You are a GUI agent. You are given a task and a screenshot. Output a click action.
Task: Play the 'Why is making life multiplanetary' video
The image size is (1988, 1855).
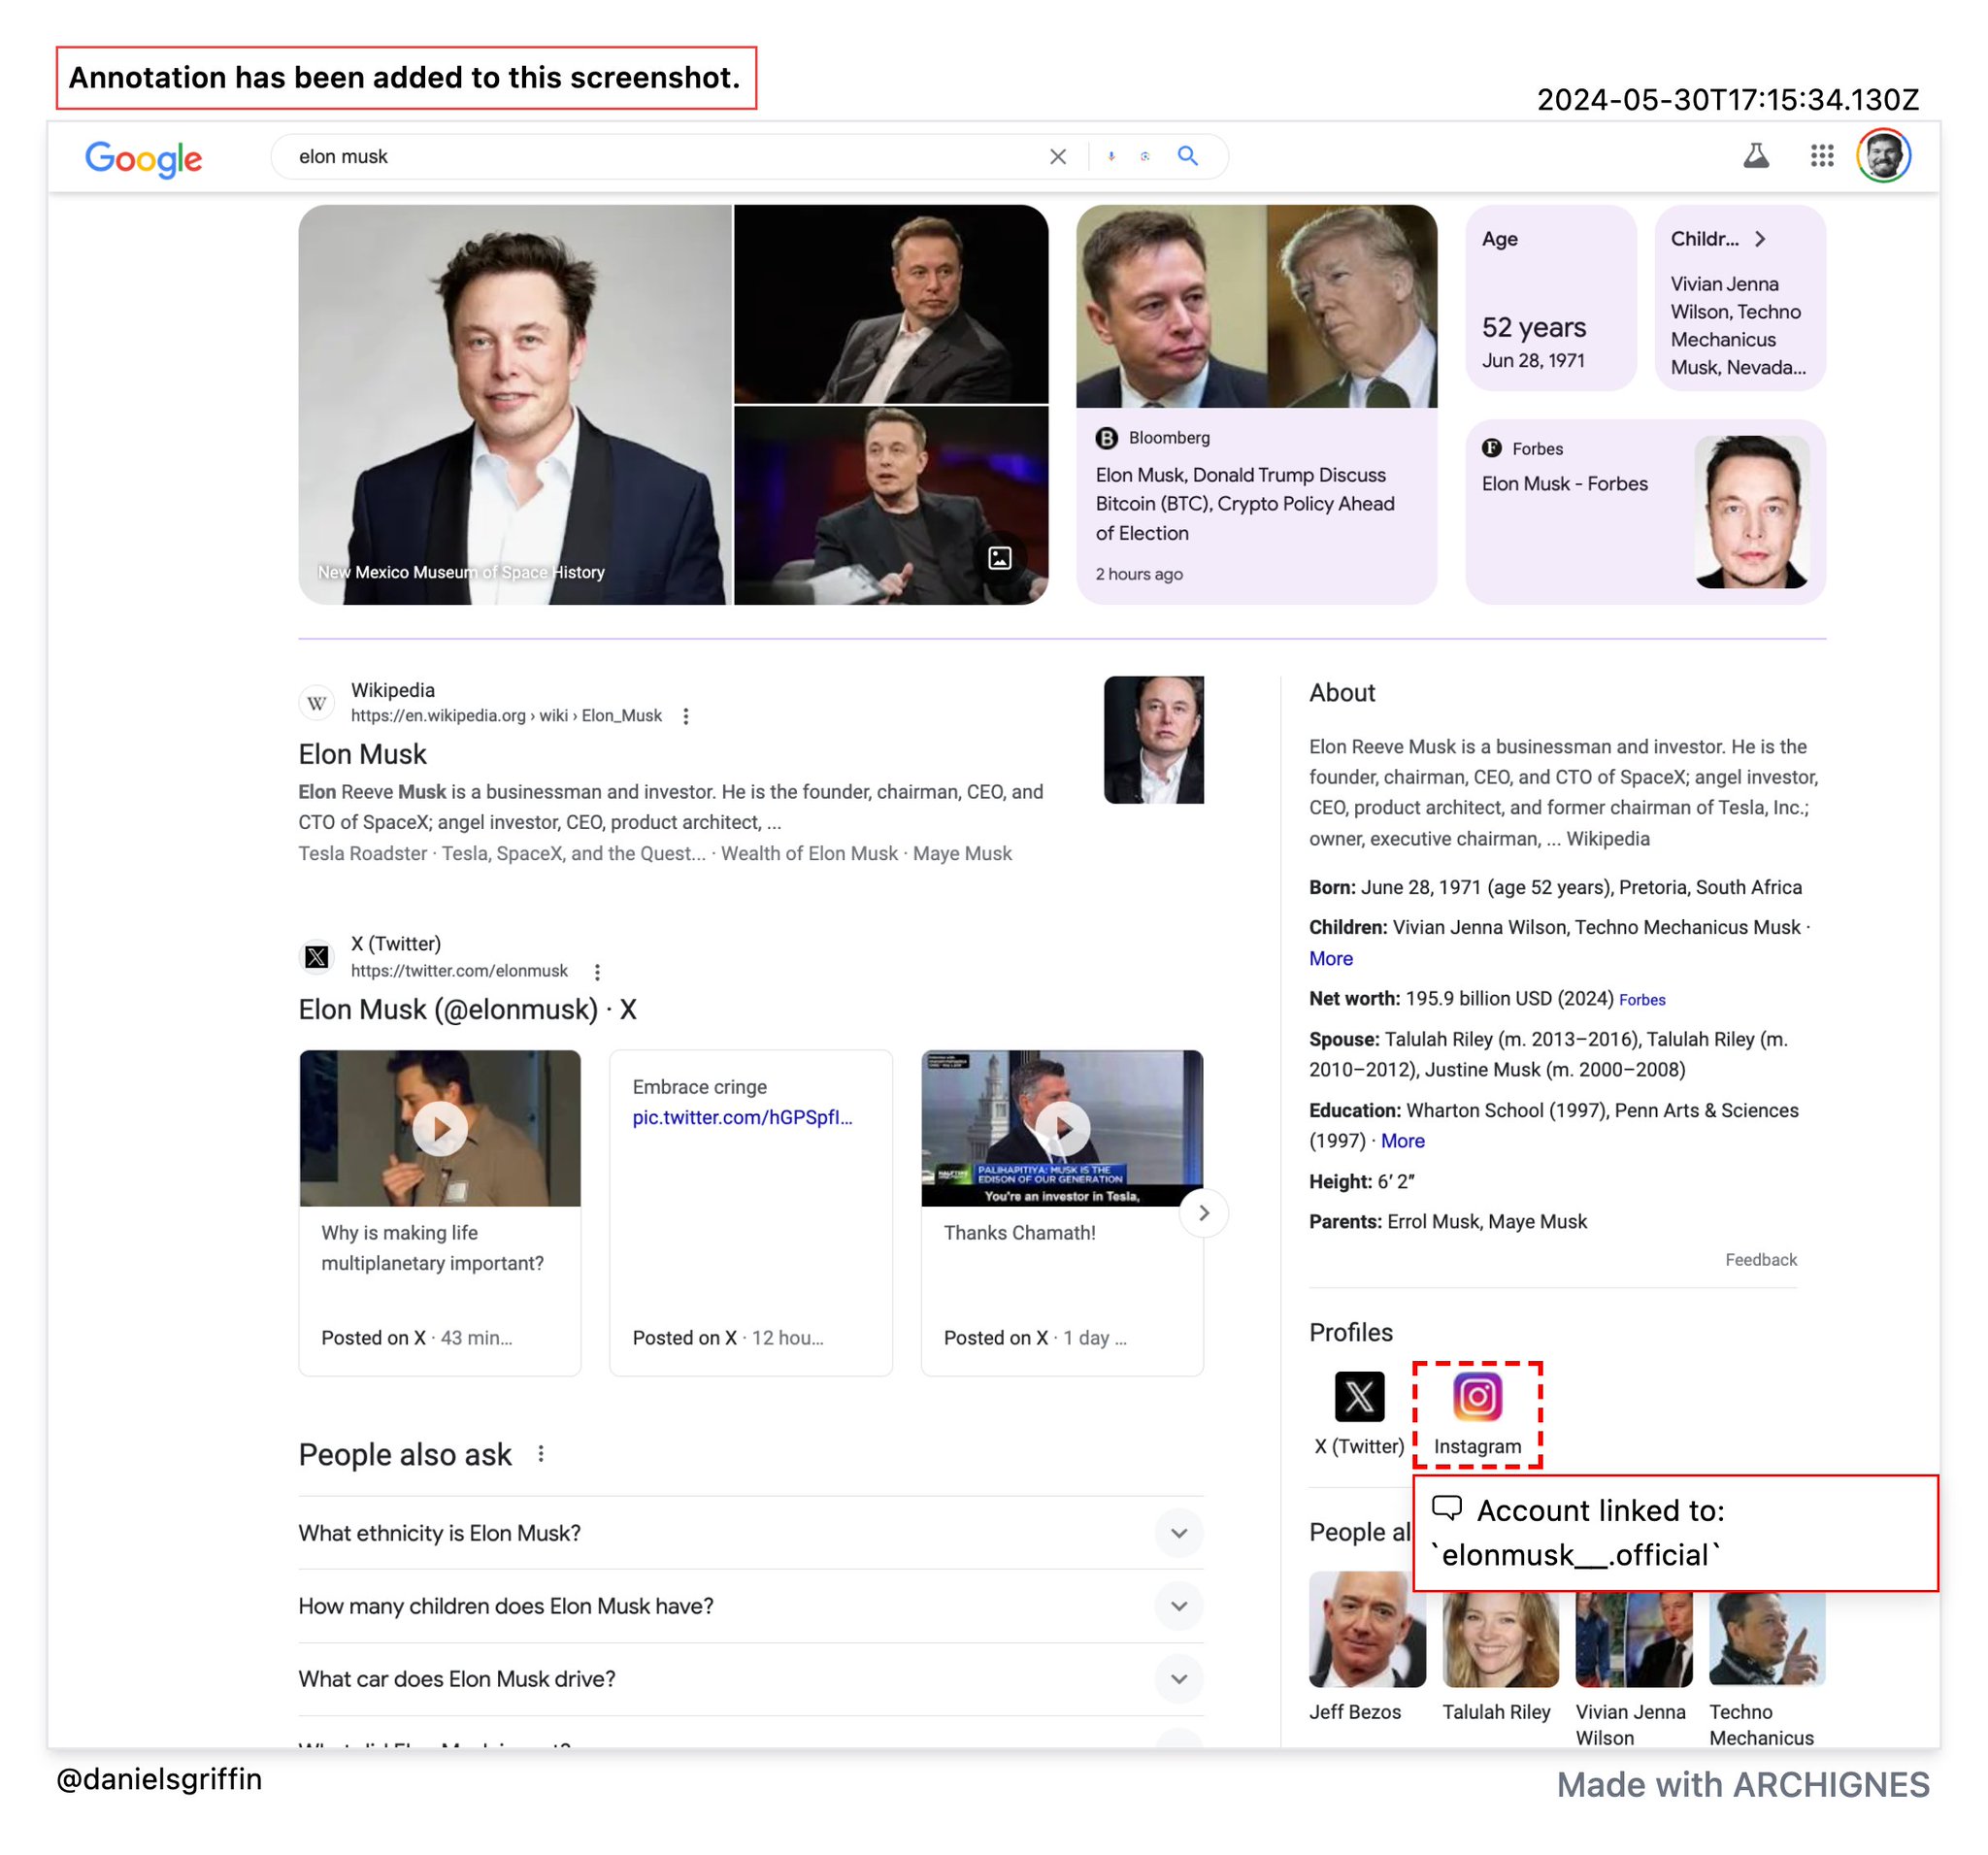pos(440,1128)
